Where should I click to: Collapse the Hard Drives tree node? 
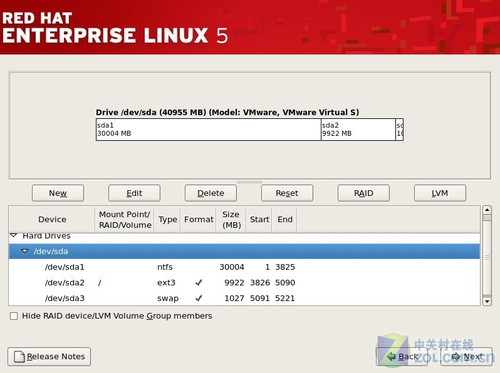tap(14, 235)
